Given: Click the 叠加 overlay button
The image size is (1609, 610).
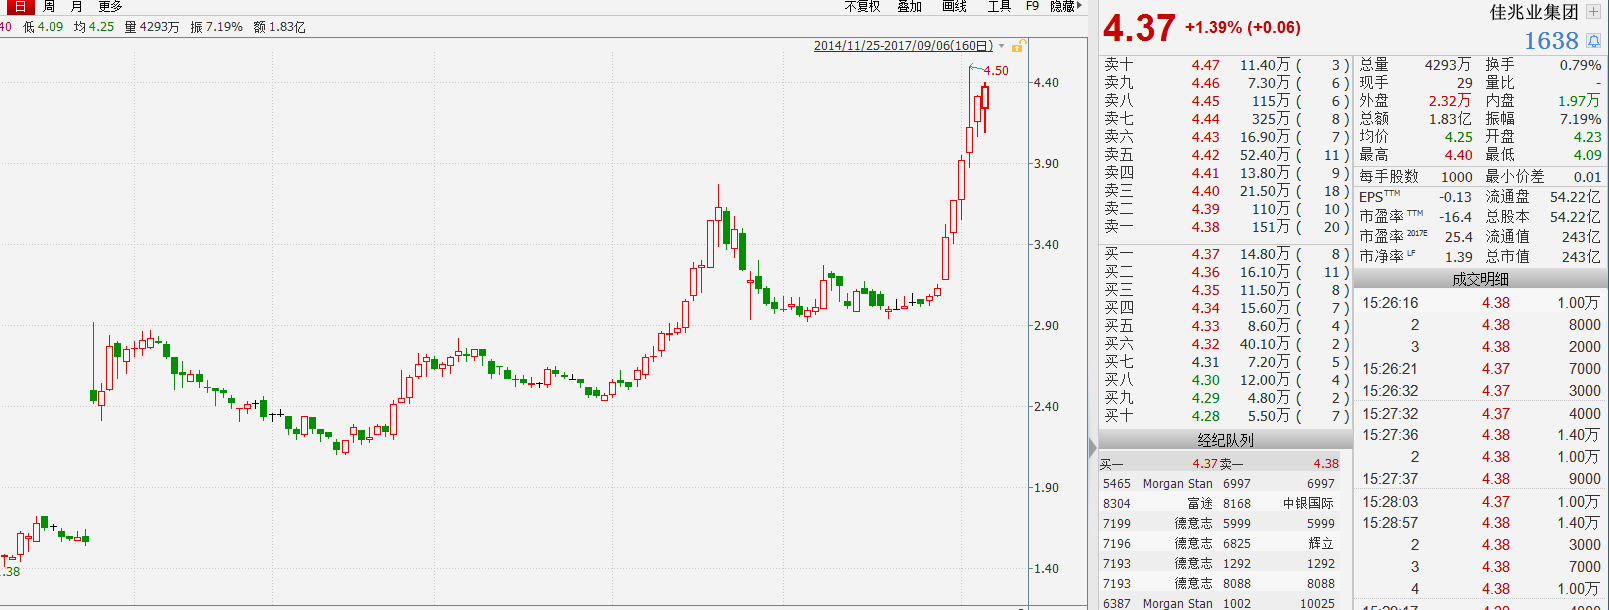Looking at the screenshot, I should [909, 6].
